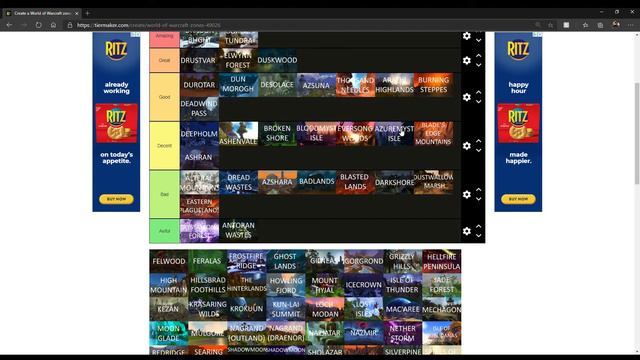
Task: Select the Dun Morogh zone tile
Action: (x=238, y=85)
